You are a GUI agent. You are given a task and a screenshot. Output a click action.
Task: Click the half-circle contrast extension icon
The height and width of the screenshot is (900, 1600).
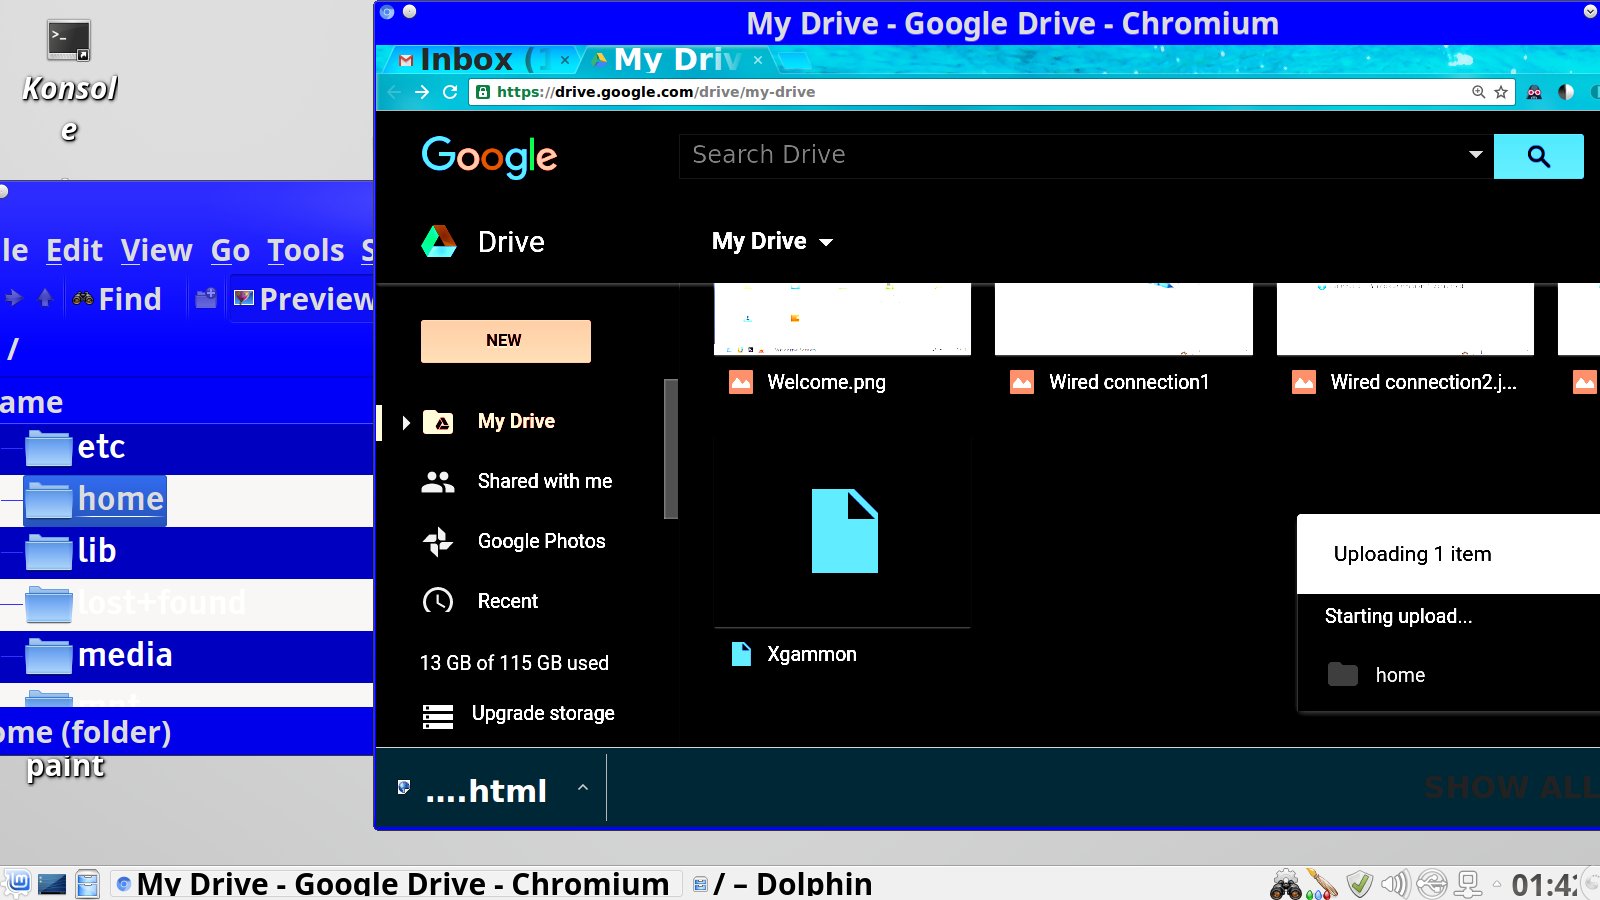point(1566,92)
